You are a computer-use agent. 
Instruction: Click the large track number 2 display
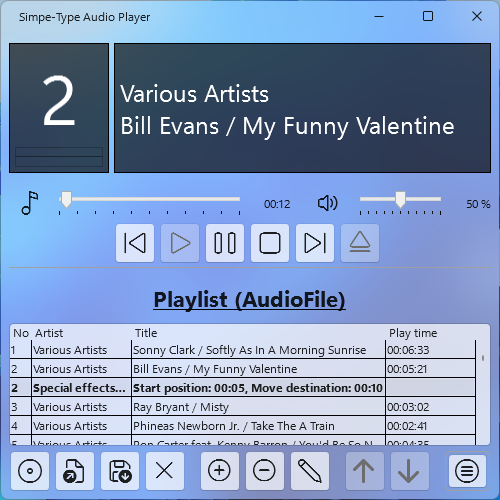pyautogui.click(x=59, y=100)
